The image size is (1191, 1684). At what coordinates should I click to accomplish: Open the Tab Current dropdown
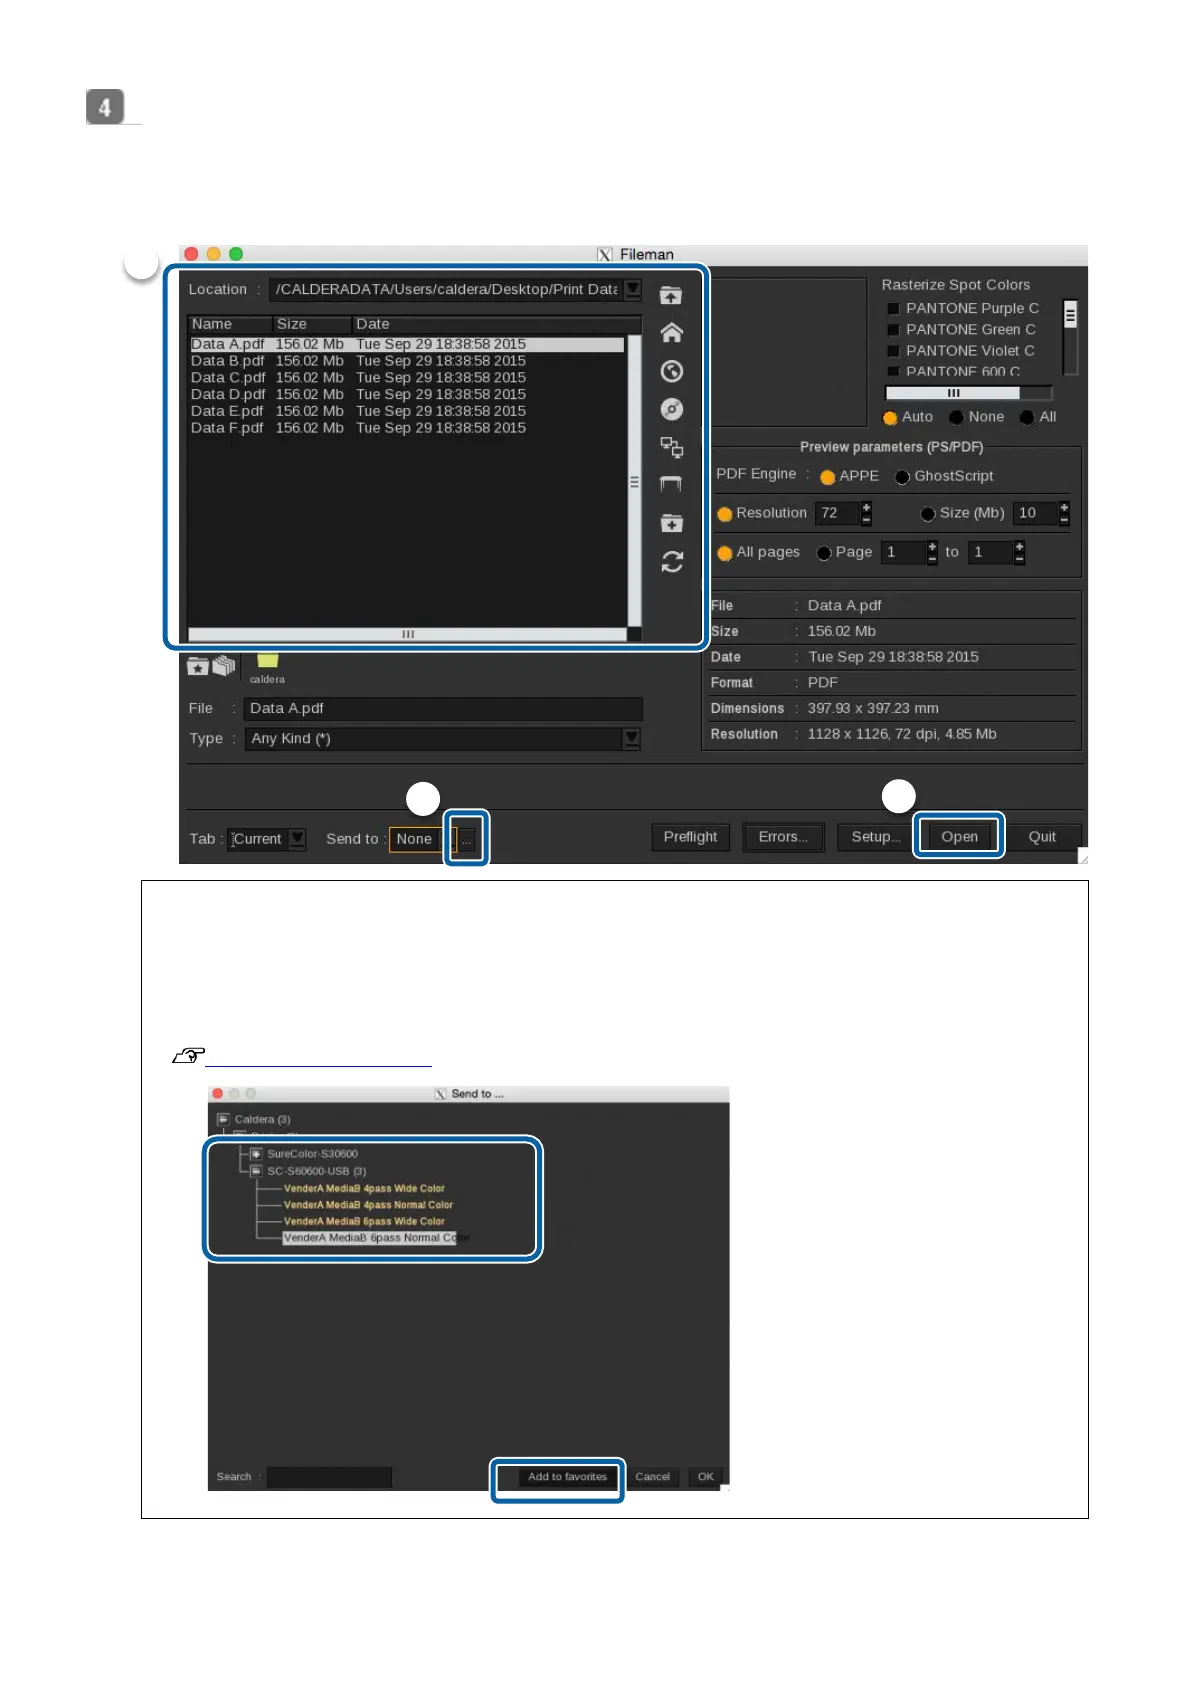[298, 839]
